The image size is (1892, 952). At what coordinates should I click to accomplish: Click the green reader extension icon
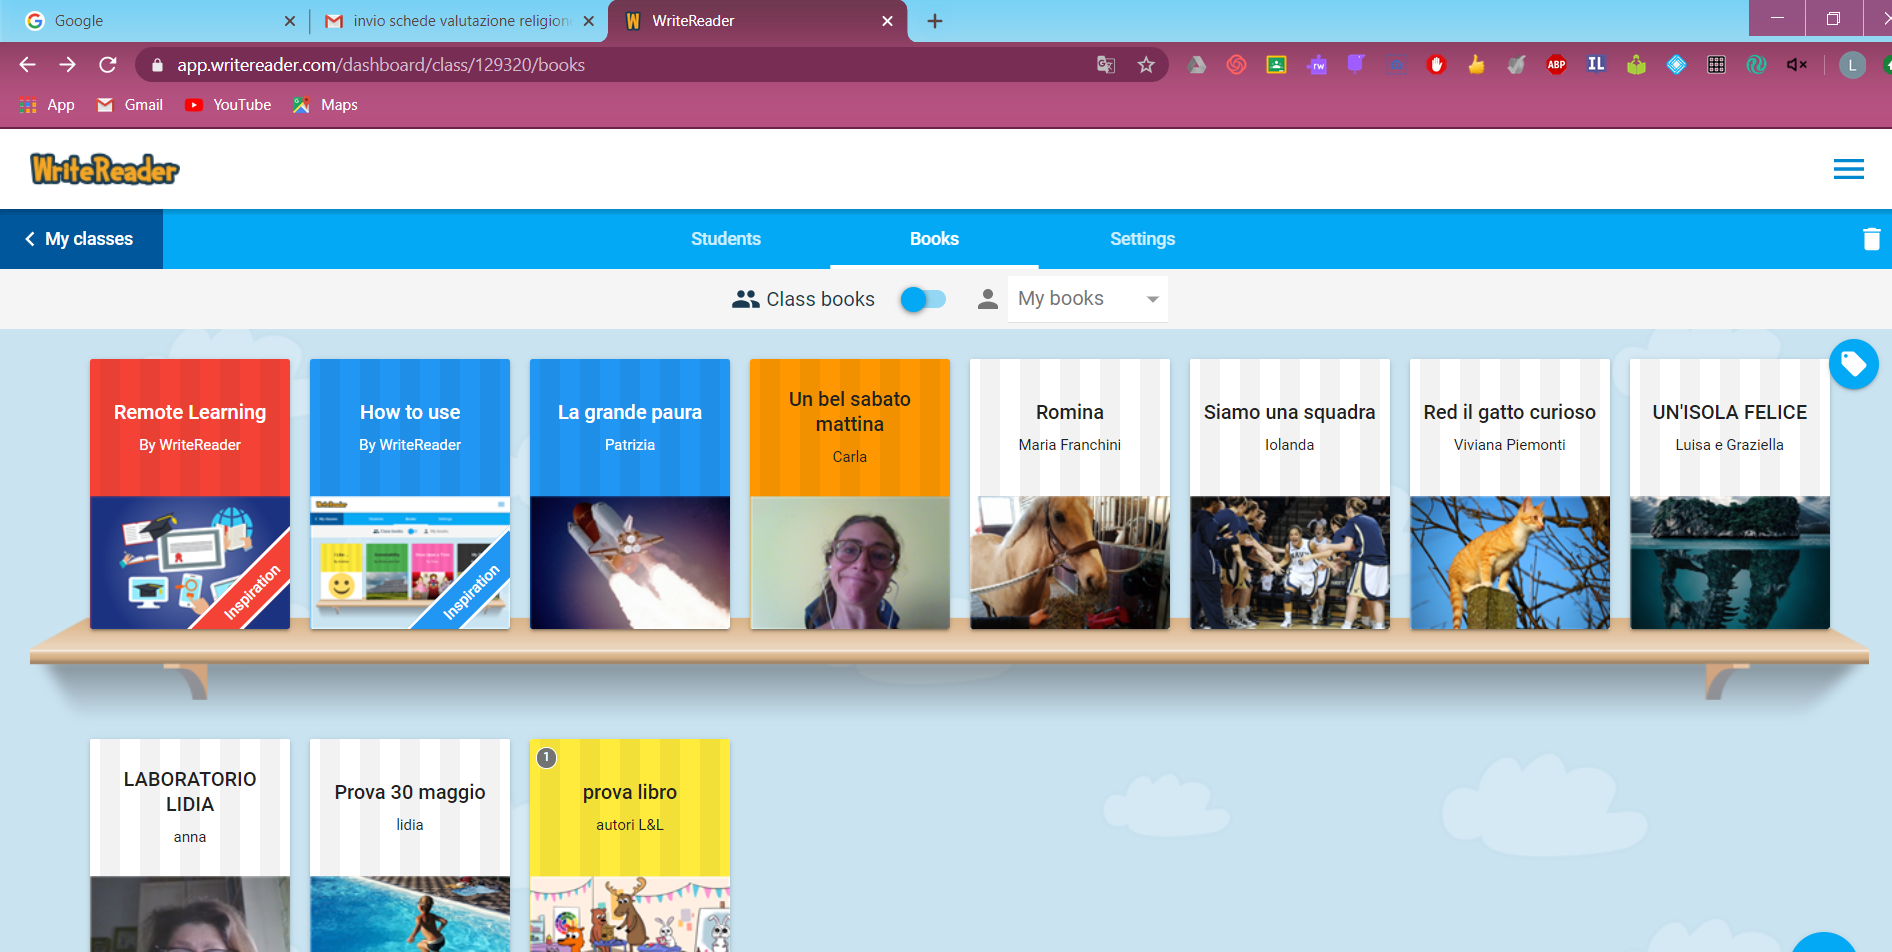pyautogui.click(x=1636, y=65)
